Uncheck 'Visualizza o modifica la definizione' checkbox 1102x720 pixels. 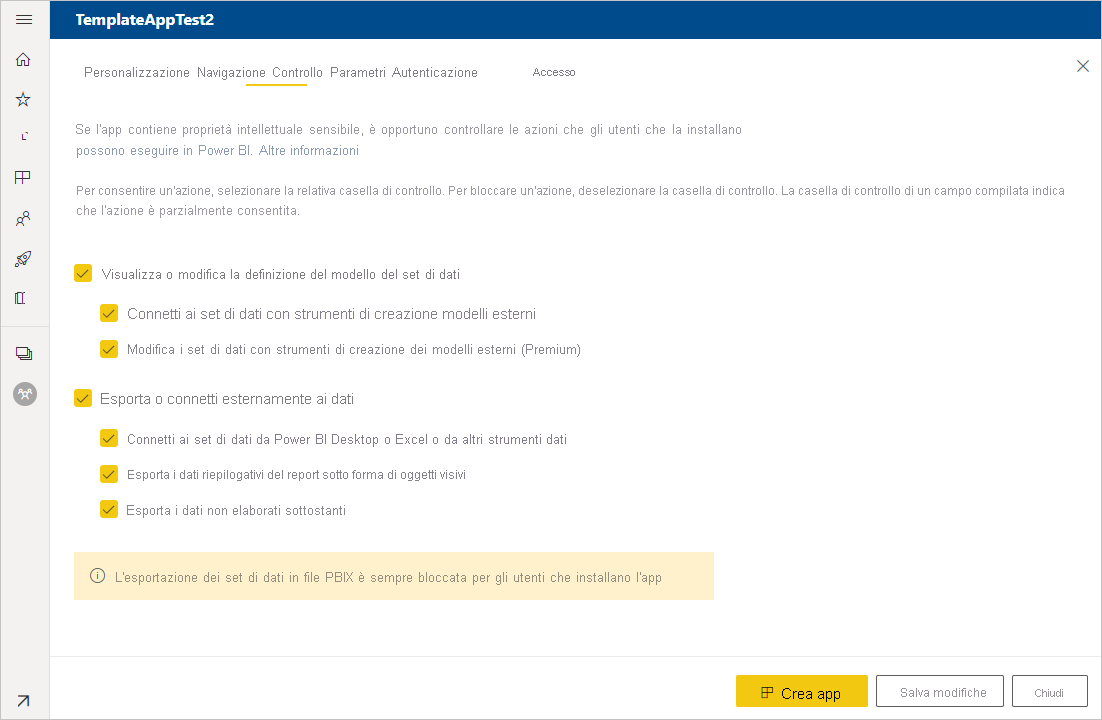pyautogui.click(x=83, y=273)
